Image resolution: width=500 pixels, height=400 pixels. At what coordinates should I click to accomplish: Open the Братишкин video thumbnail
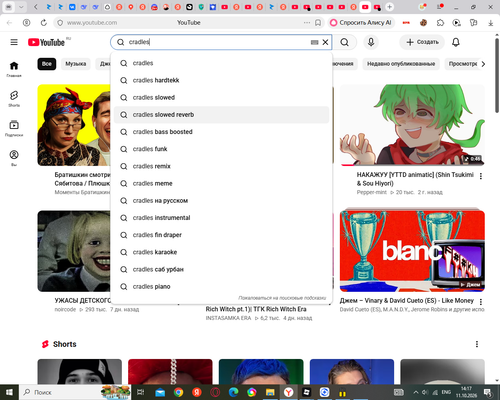pos(74,125)
